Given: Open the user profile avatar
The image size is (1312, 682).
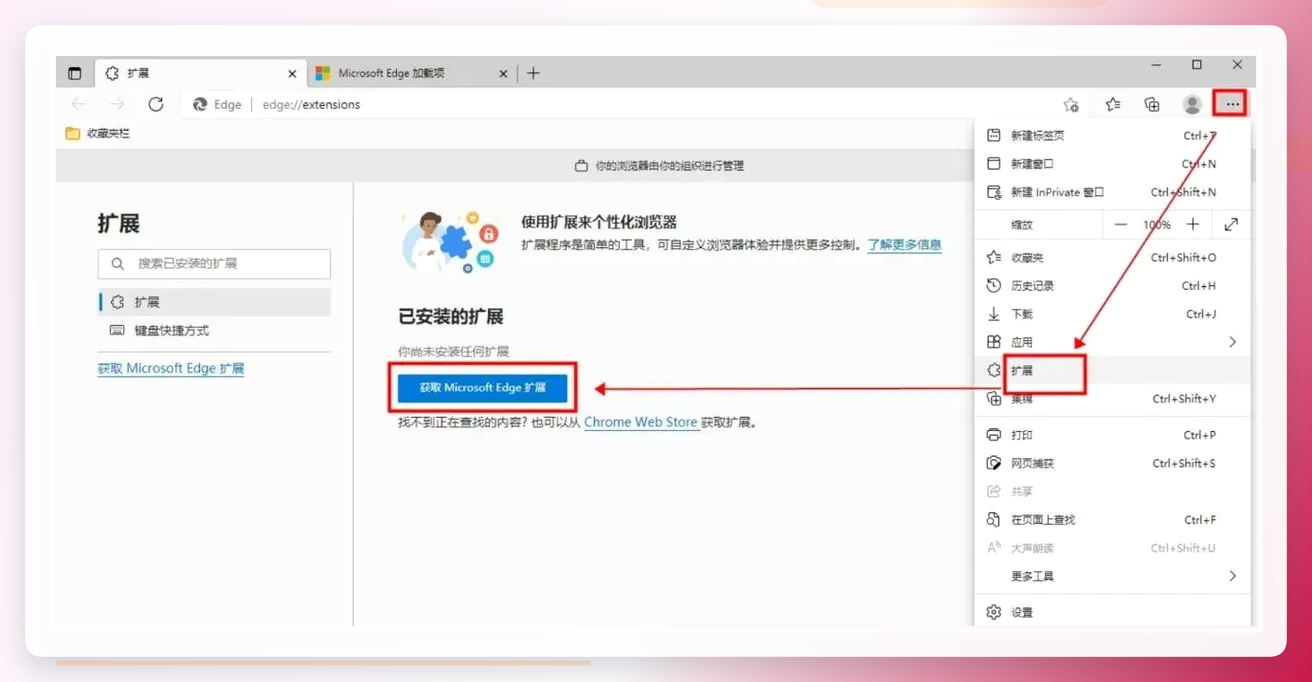Looking at the screenshot, I should pyautogui.click(x=1192, y=104).
